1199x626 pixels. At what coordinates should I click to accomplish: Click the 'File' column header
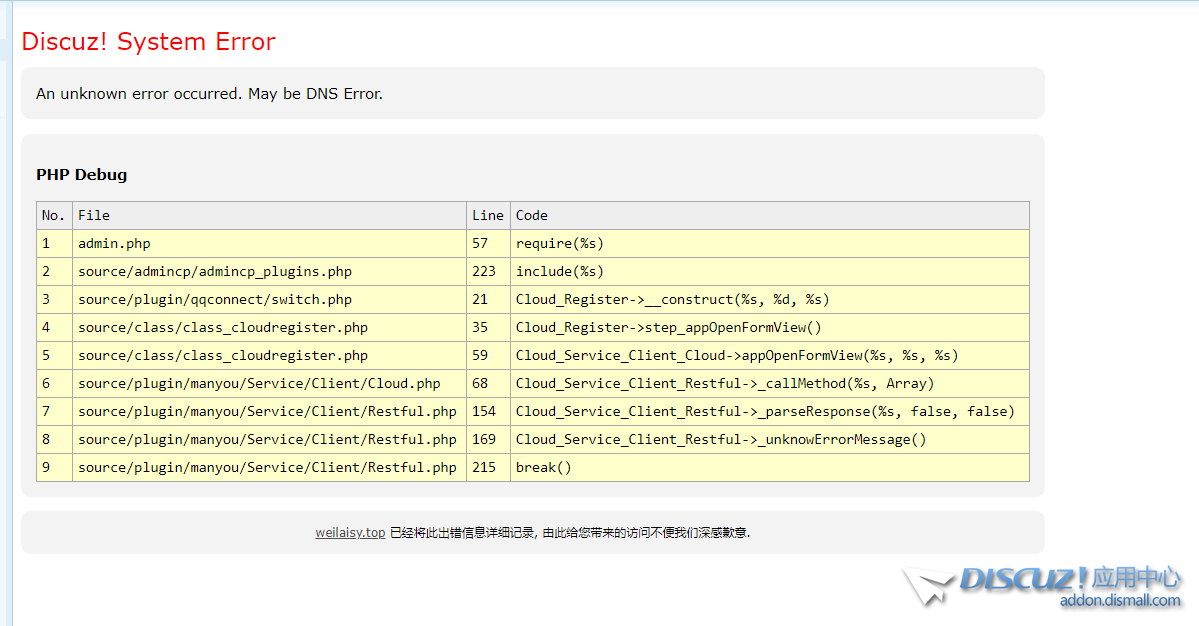coord(94,216)
